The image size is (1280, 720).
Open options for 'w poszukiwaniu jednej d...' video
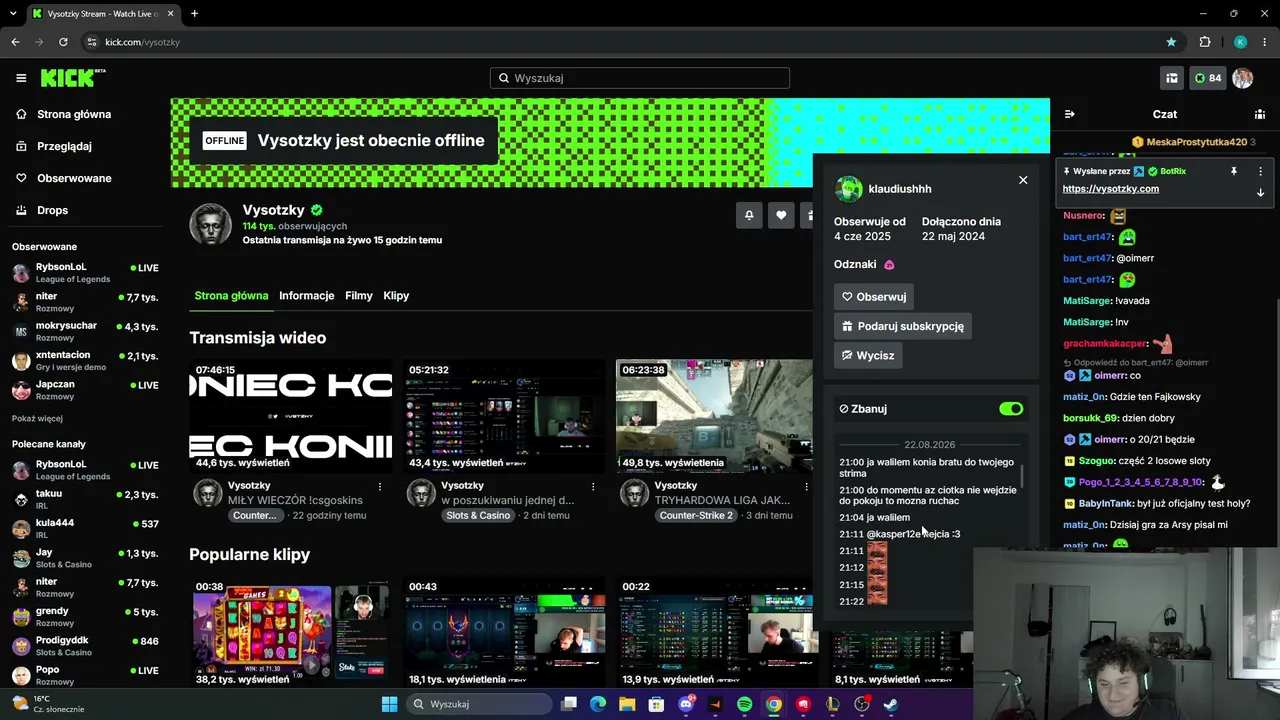point(593,486)
